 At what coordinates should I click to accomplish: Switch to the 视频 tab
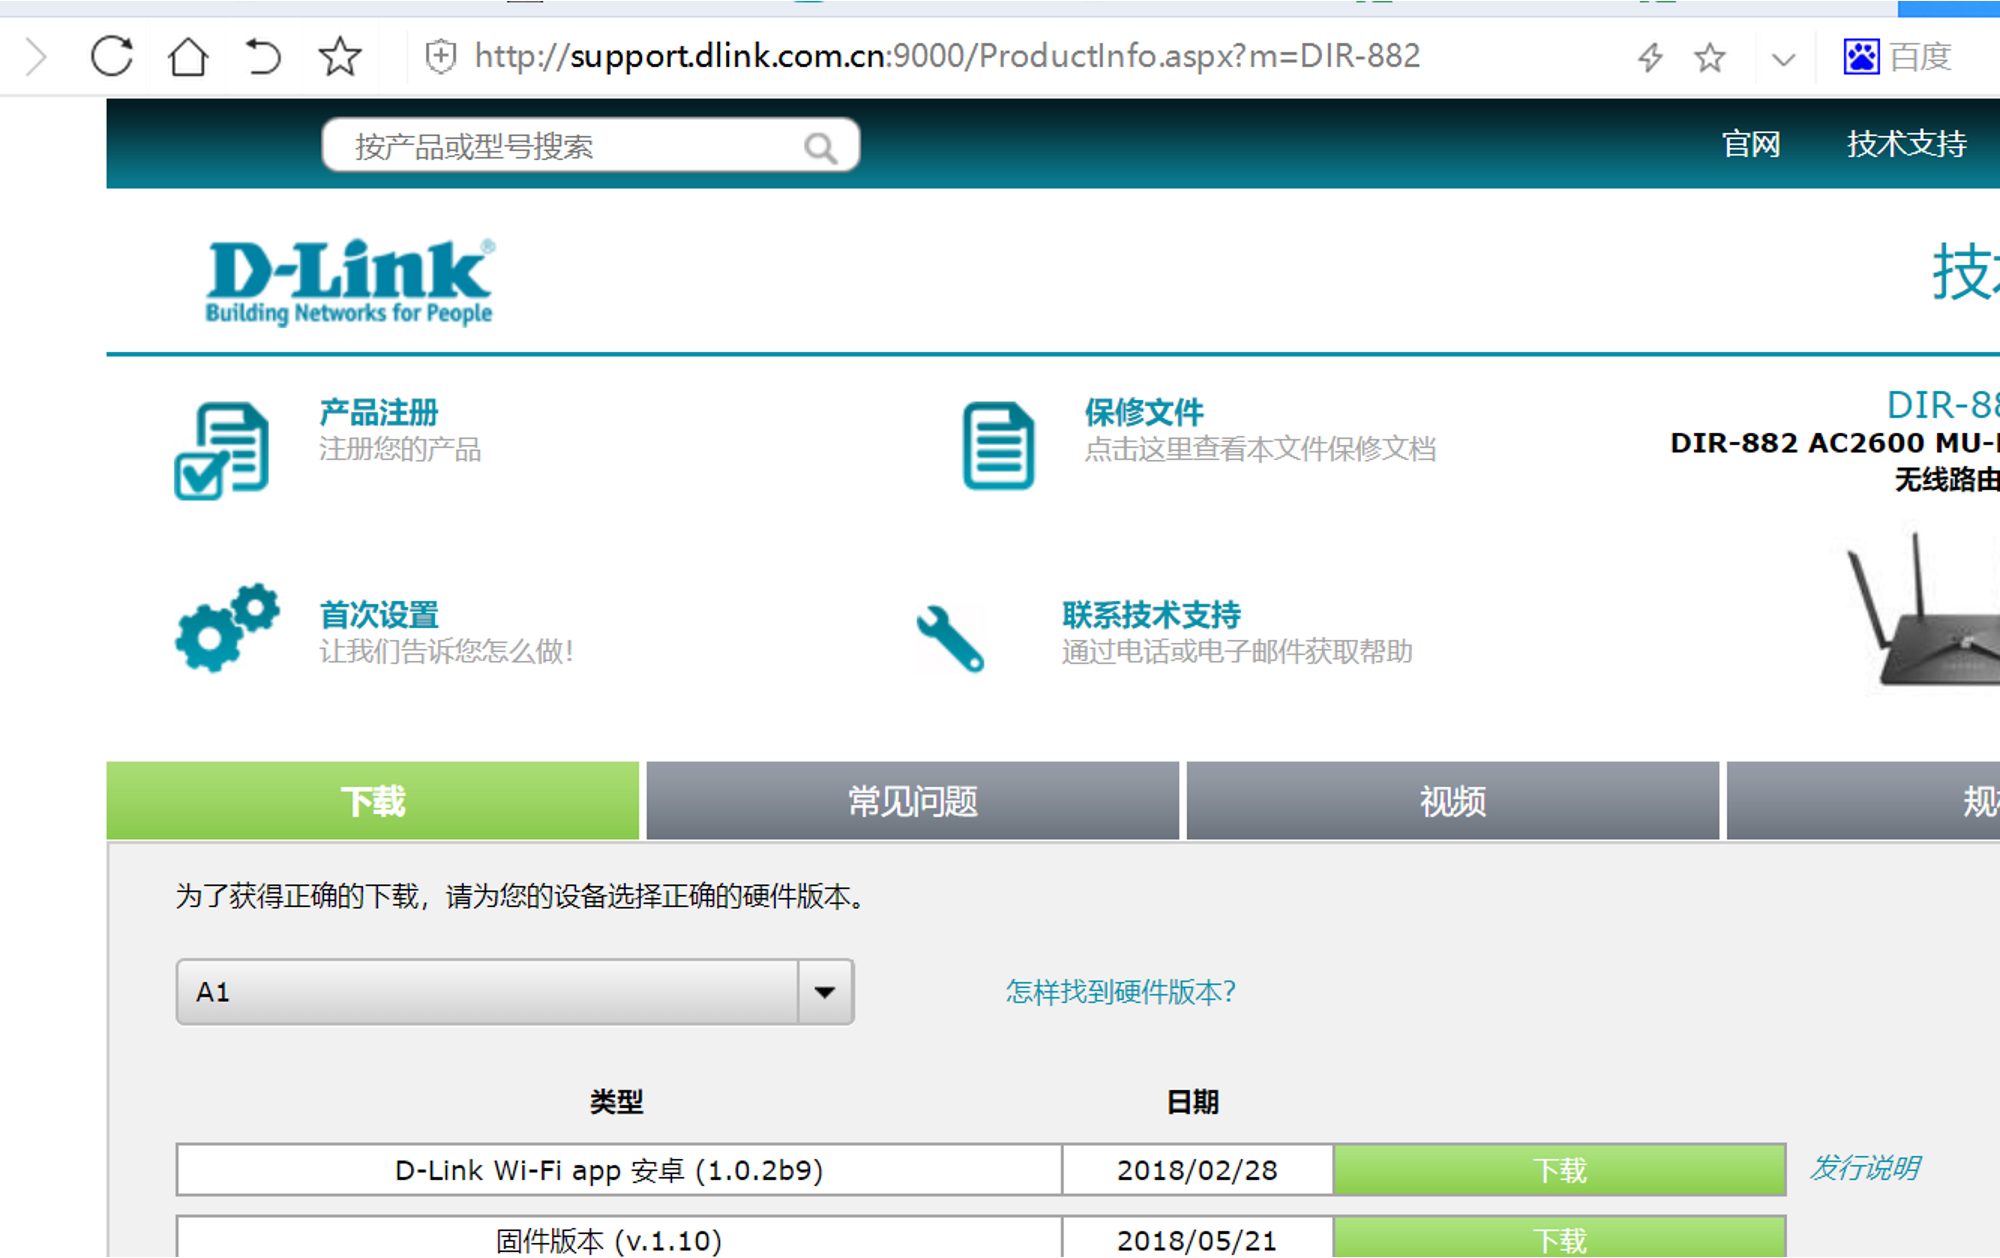[x=1453, y=801]
